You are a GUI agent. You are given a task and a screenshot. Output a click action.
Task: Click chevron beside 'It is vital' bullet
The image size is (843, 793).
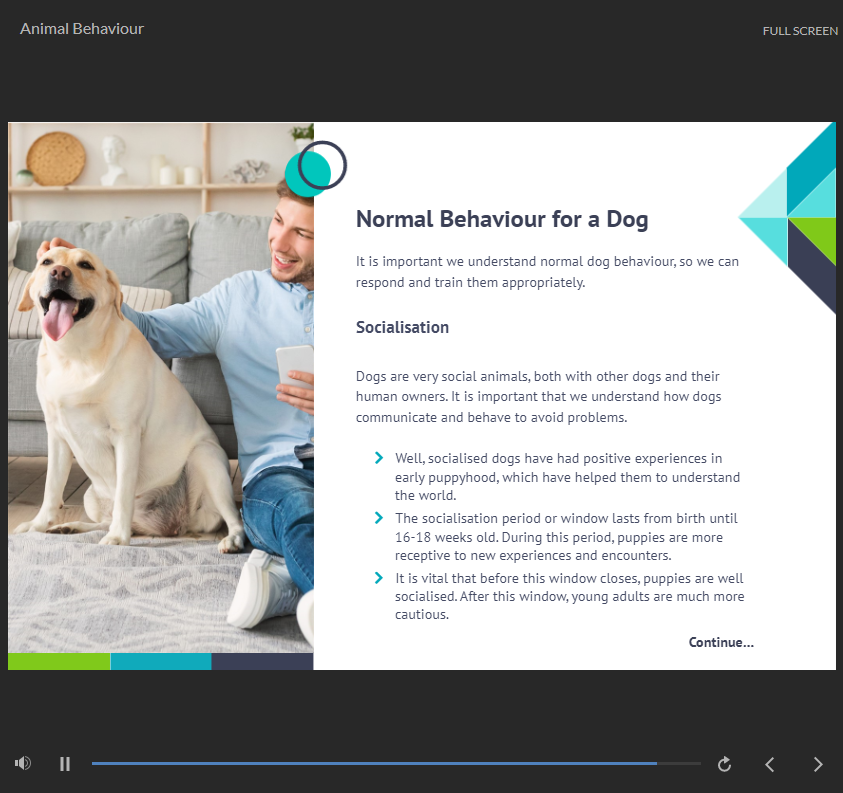tap(379, 578)
